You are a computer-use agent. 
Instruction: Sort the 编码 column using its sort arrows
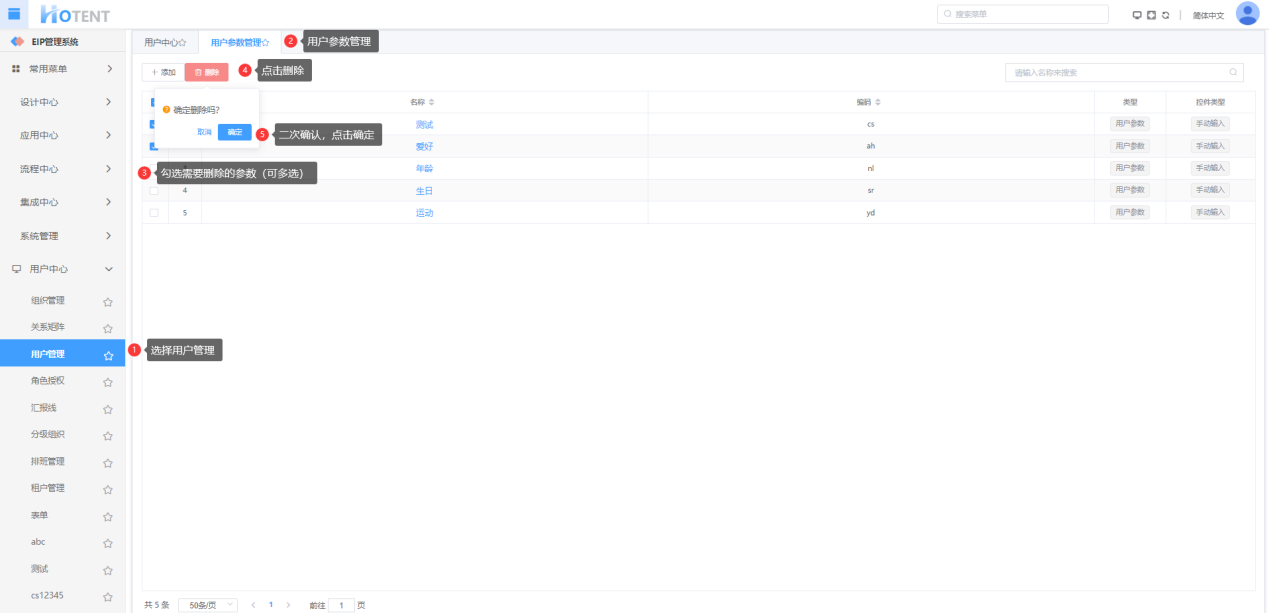[877, 102]
